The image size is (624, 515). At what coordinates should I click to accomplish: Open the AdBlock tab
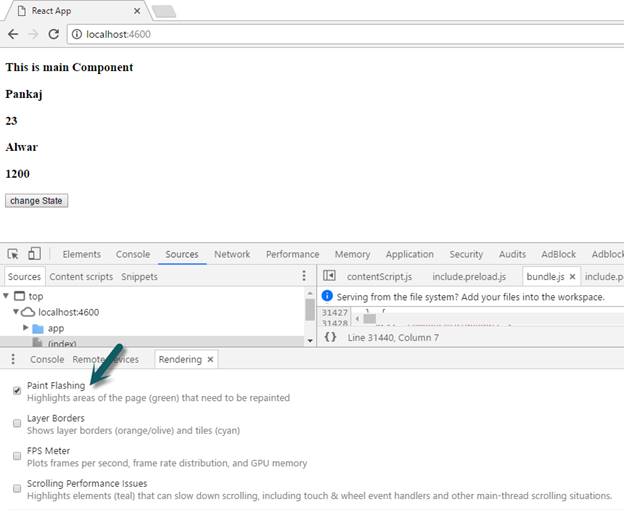tap(558, 254)
